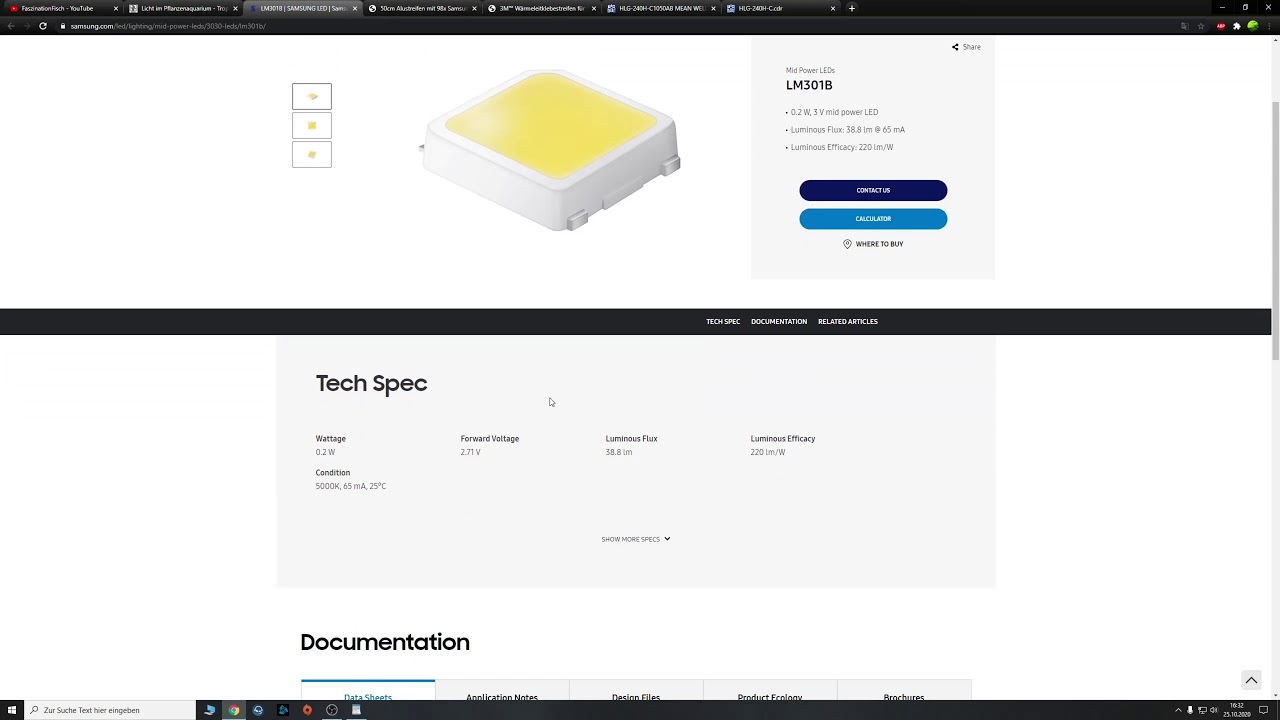This screenshot has width=1280, height=720.
Task: Click the 'LM301B' product title text
Action: (809, 85)
